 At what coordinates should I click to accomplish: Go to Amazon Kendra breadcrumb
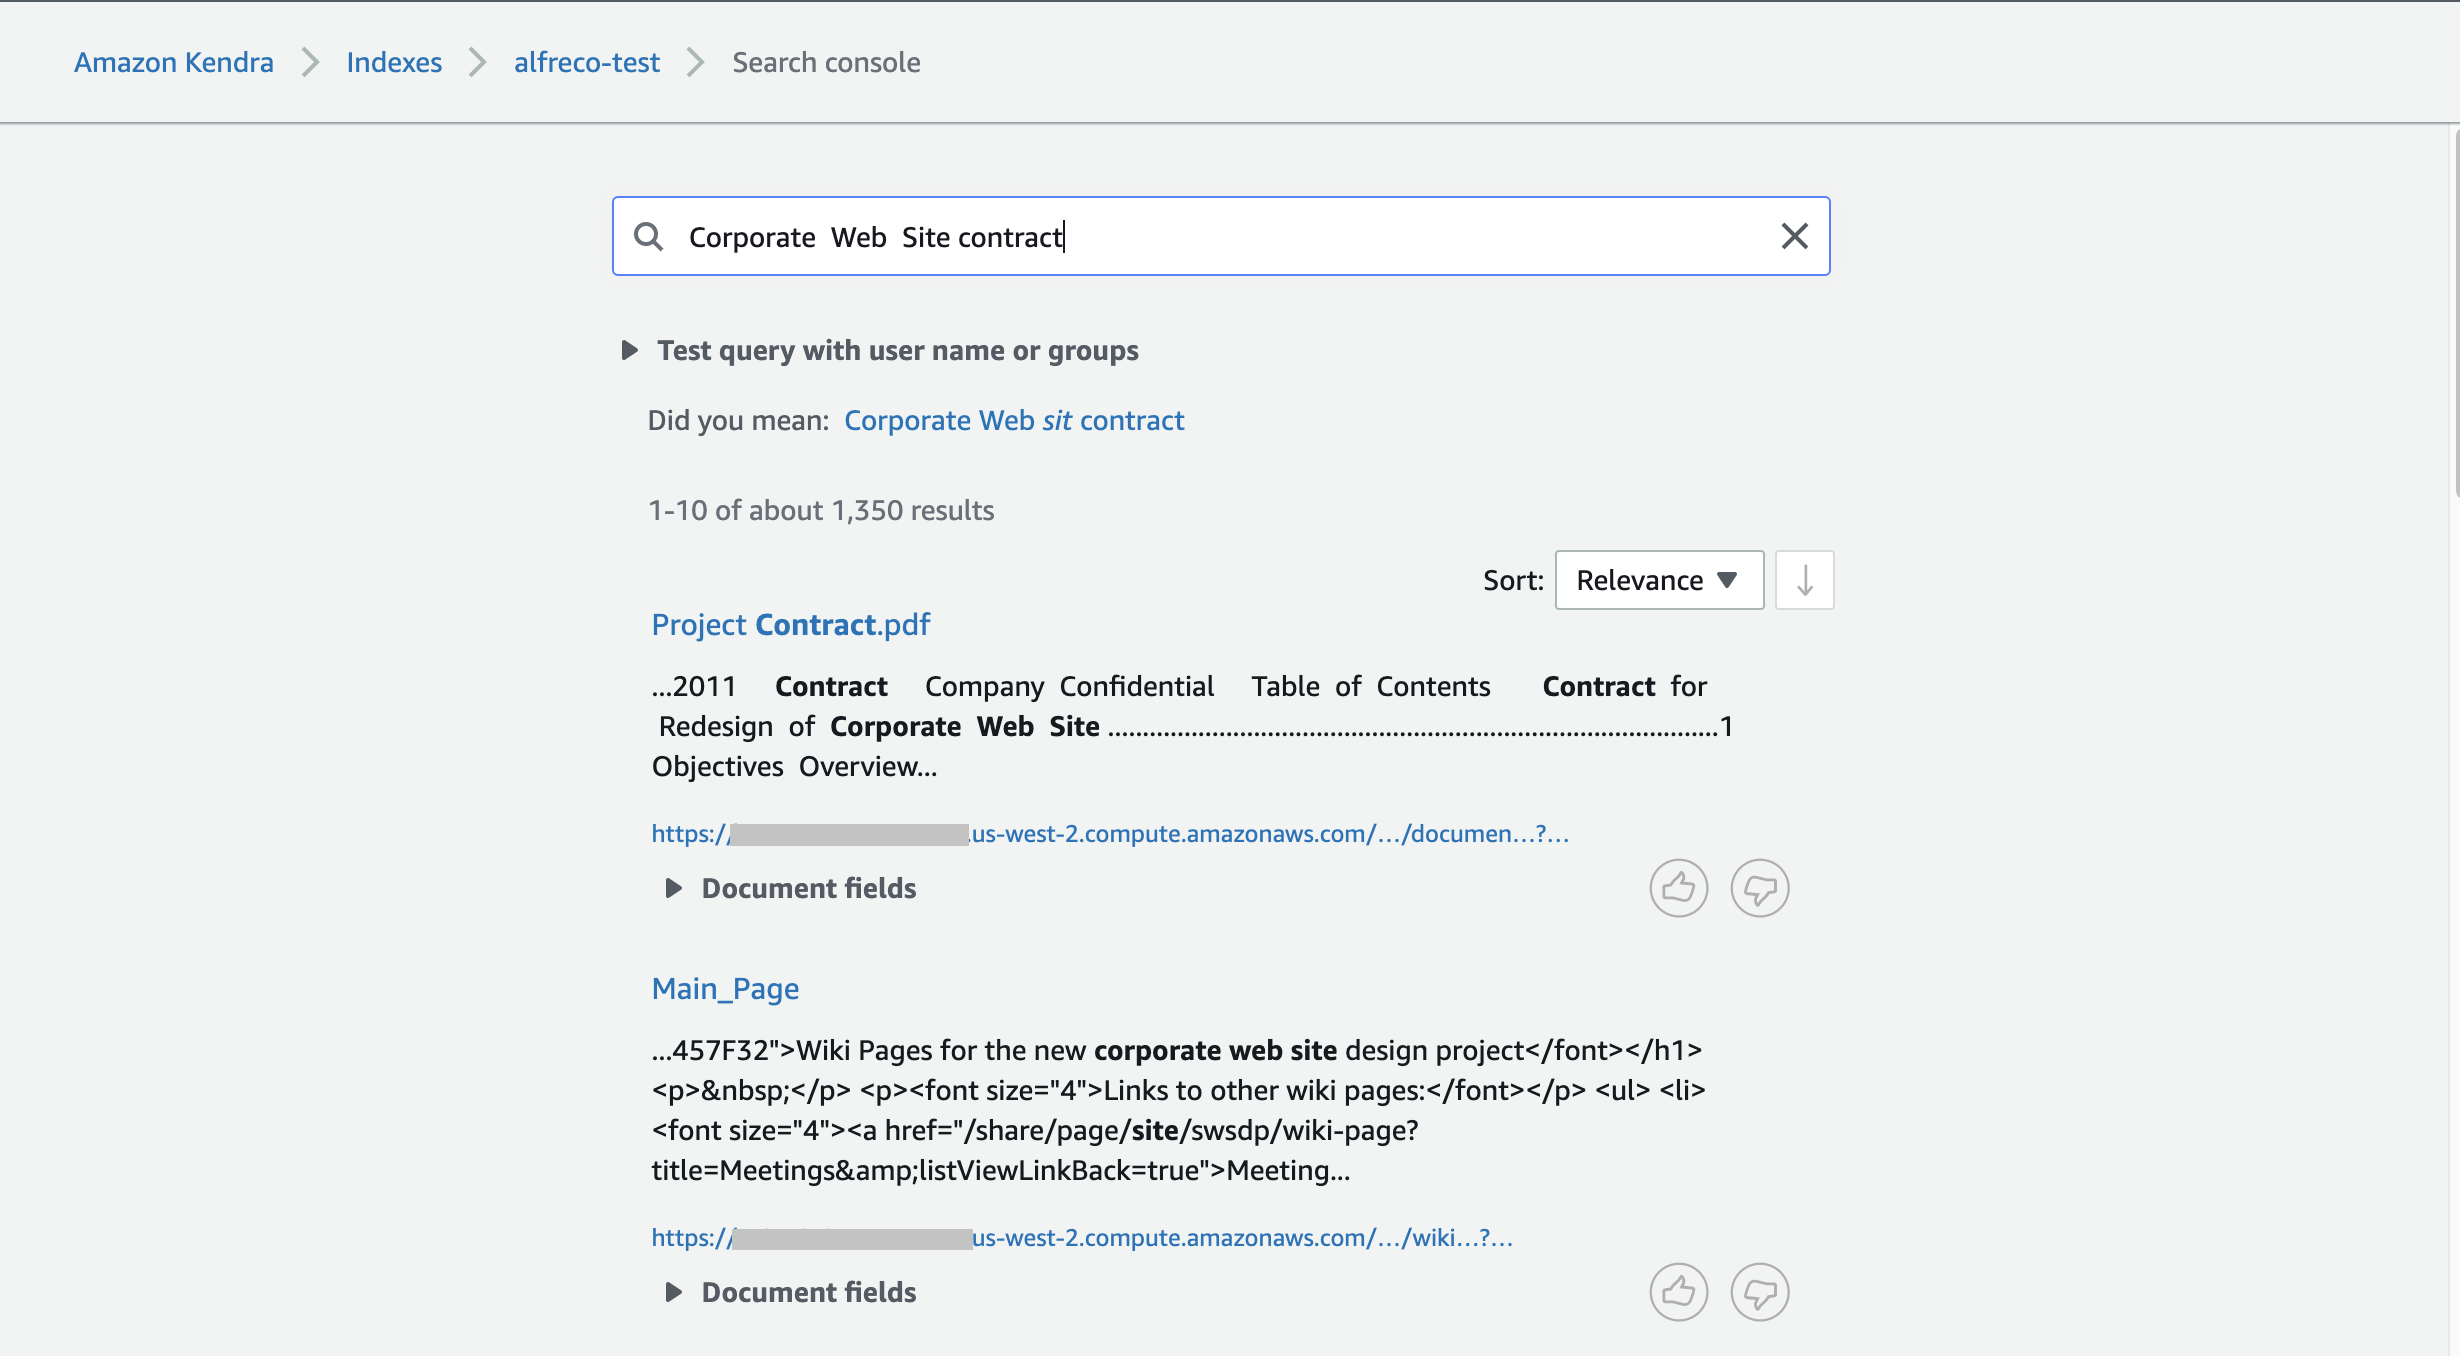[x=174, y=62]
